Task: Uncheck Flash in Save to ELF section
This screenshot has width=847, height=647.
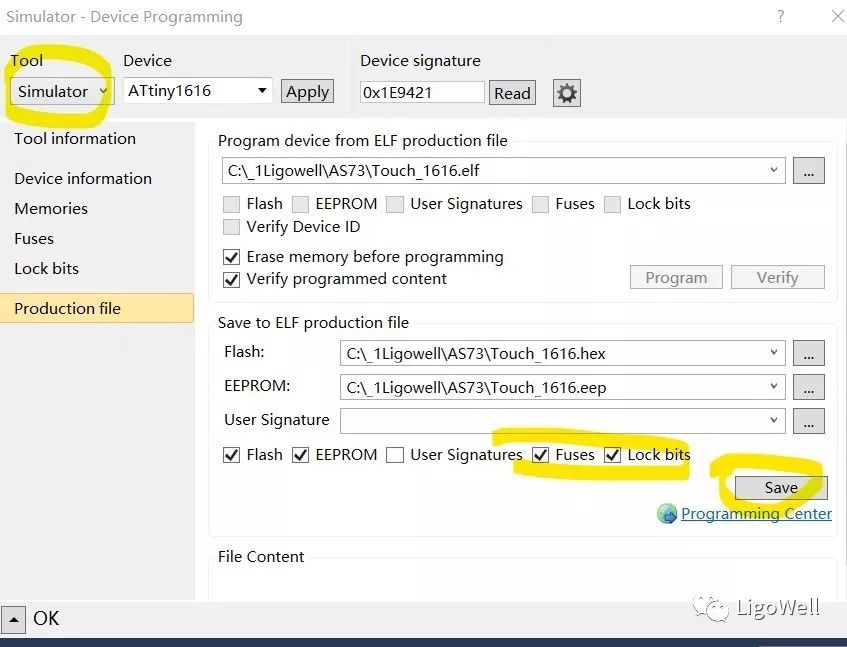Action: tap(232, 455)
